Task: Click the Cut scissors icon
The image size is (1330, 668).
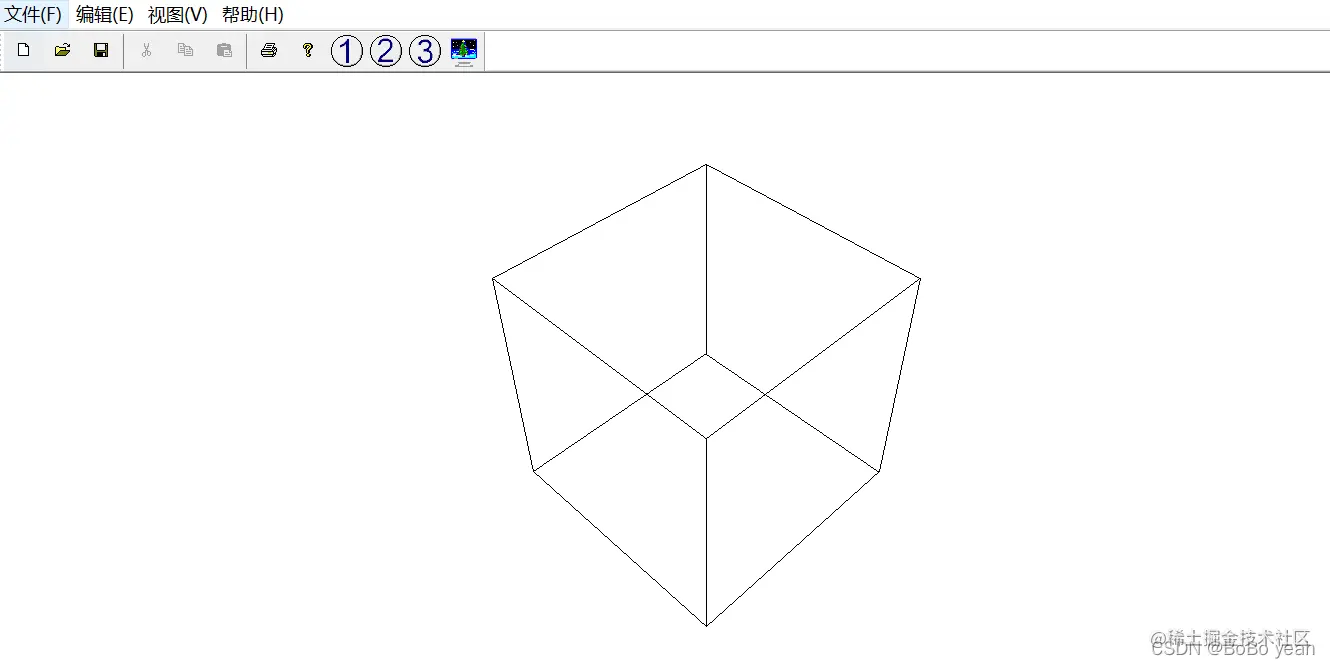Action: 146,50
